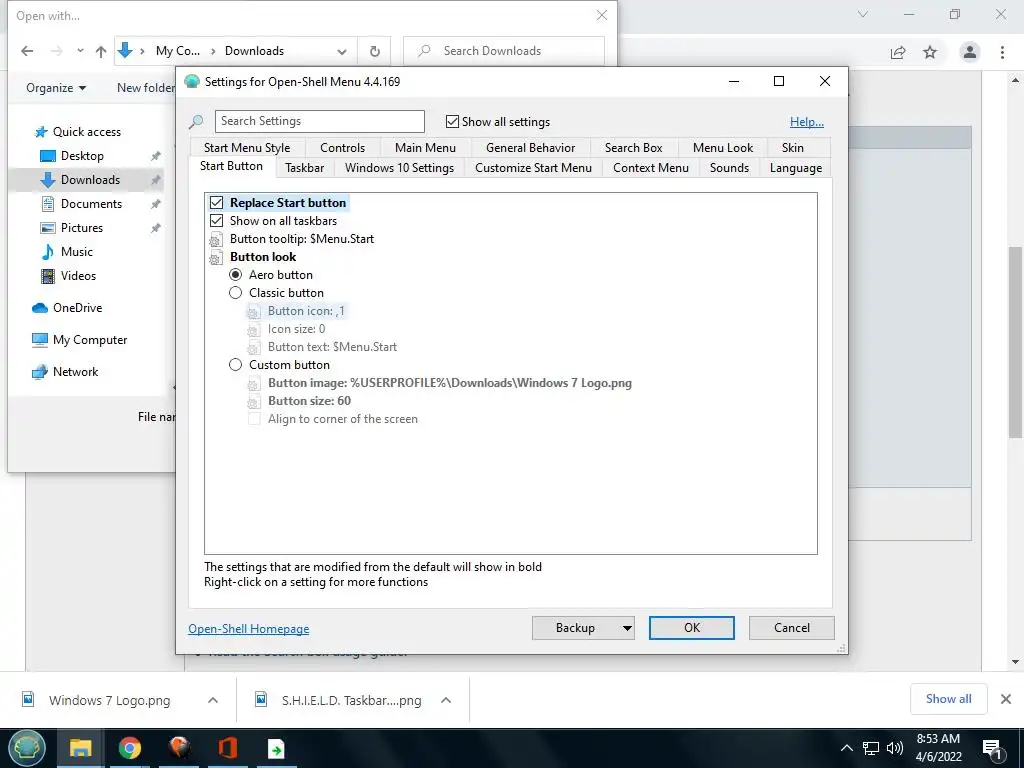The height and width of the screenshot is (768, 1024).
Task: Visit the Open-Shell Homepage link
Action: click(x=249, y=629)
